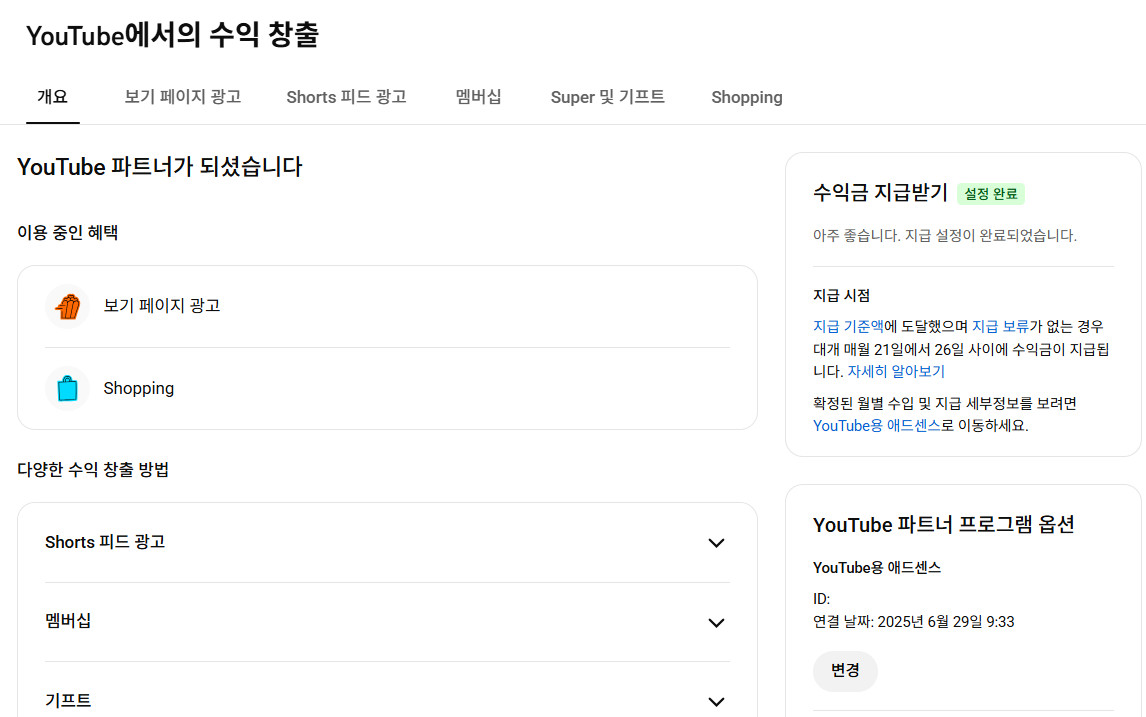Open the Super 및 기프트 tab

point(607,97)
